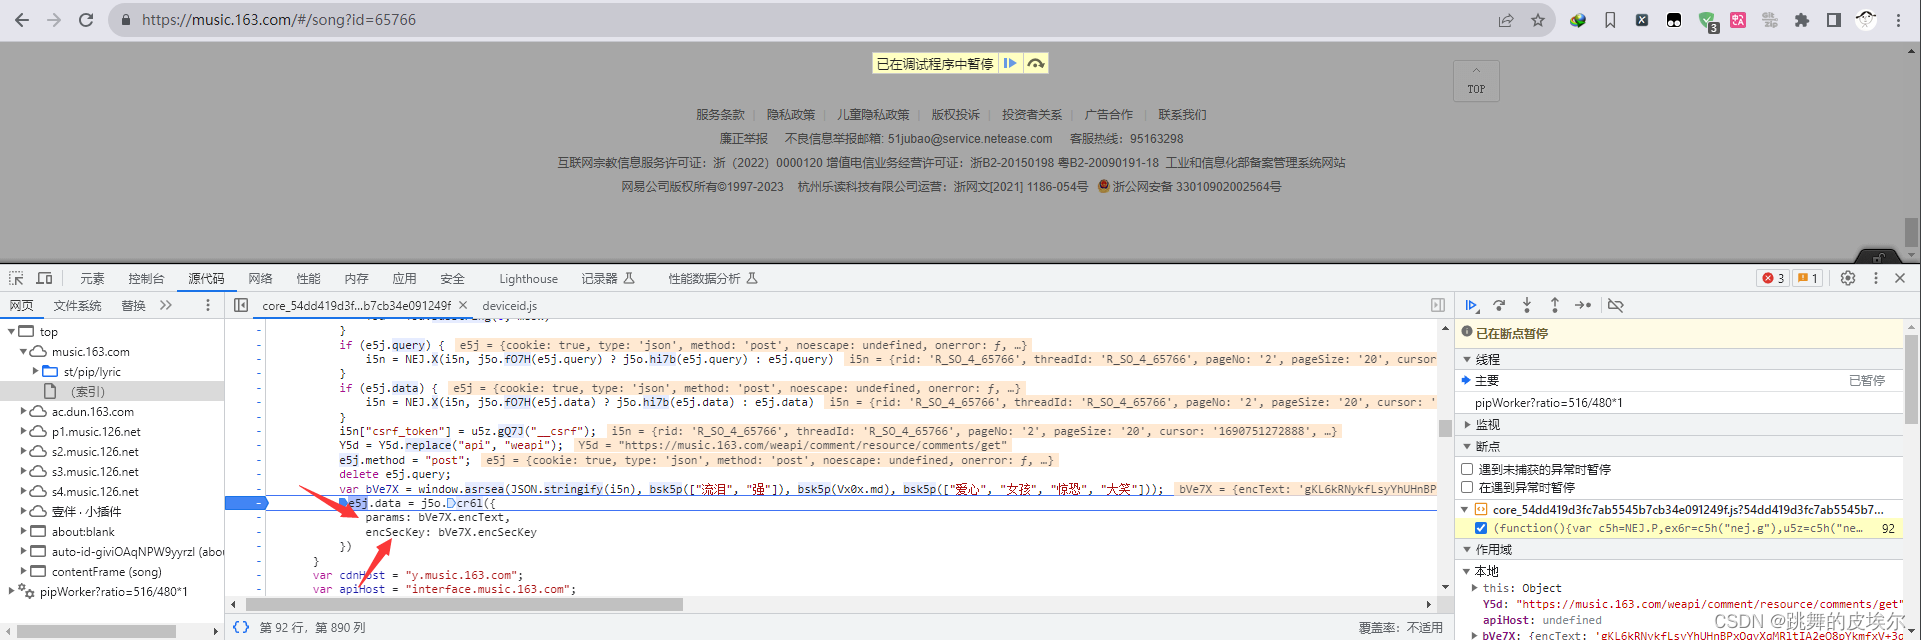Enable pause on uncaught exceptions checkbox
This screenshot has height=640, width=1921.
(x=1467, y=469)
